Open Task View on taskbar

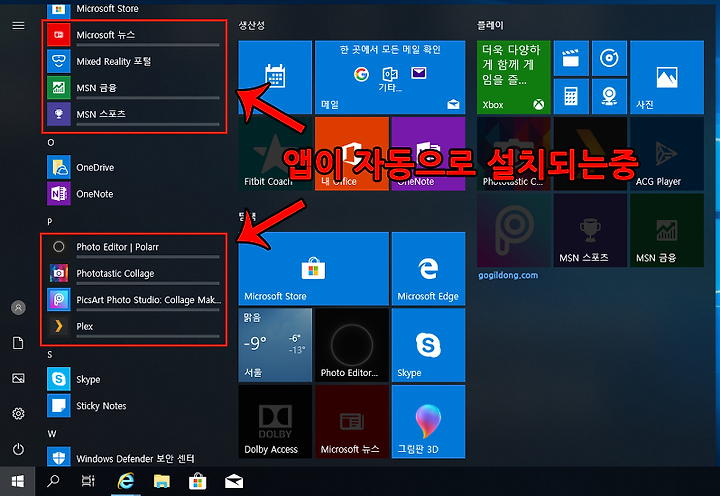(x=88, y=481)
